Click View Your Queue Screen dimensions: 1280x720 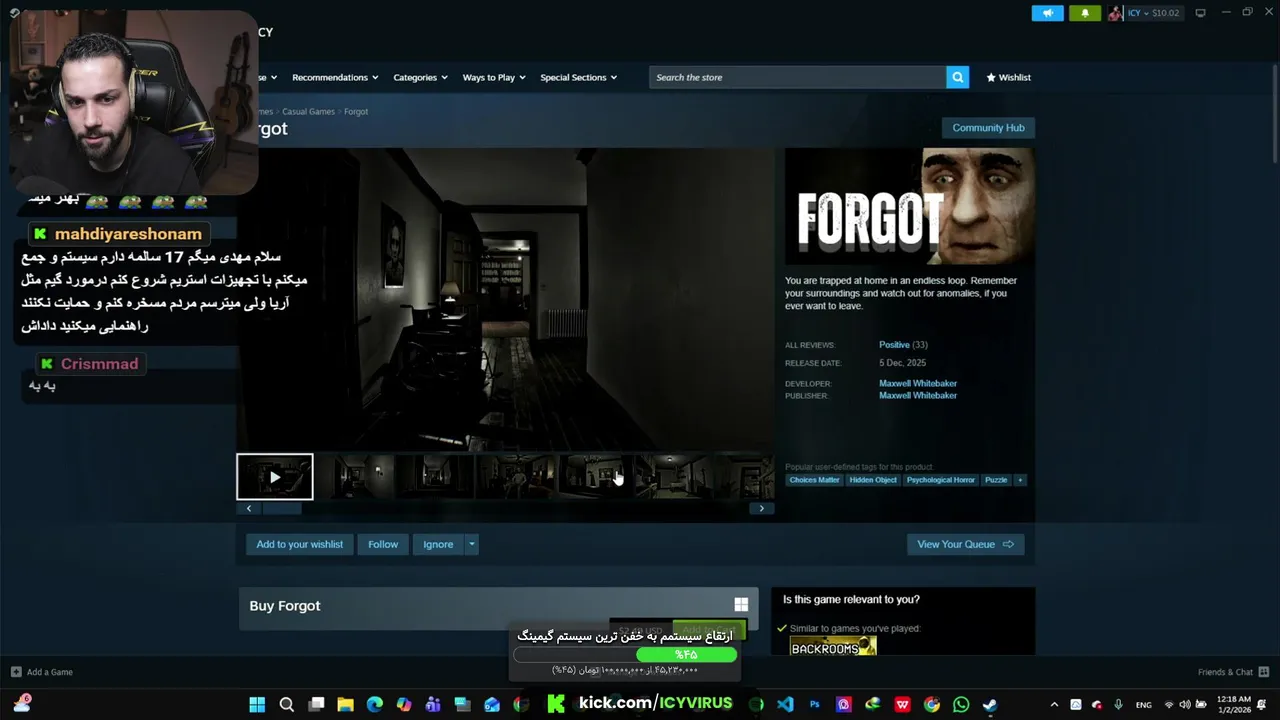[965, 544]
